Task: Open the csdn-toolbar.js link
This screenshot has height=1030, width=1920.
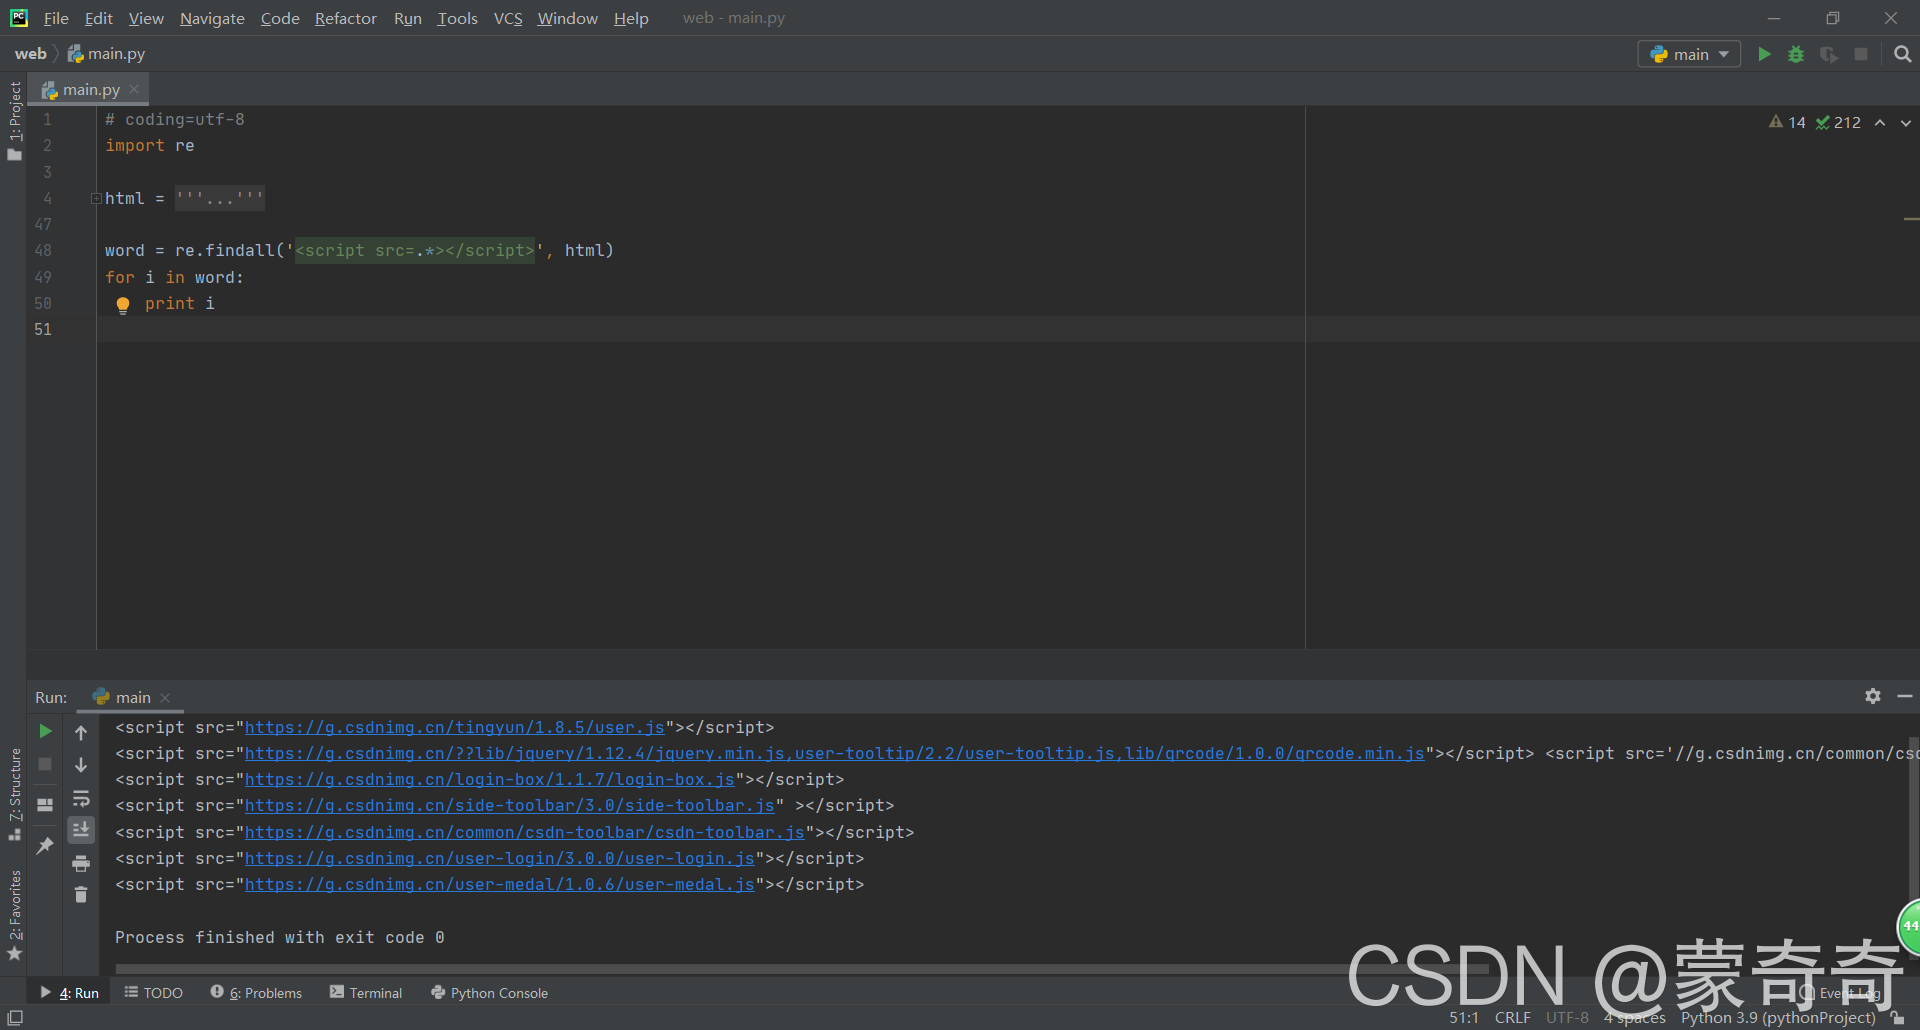Action: (525, 833)
